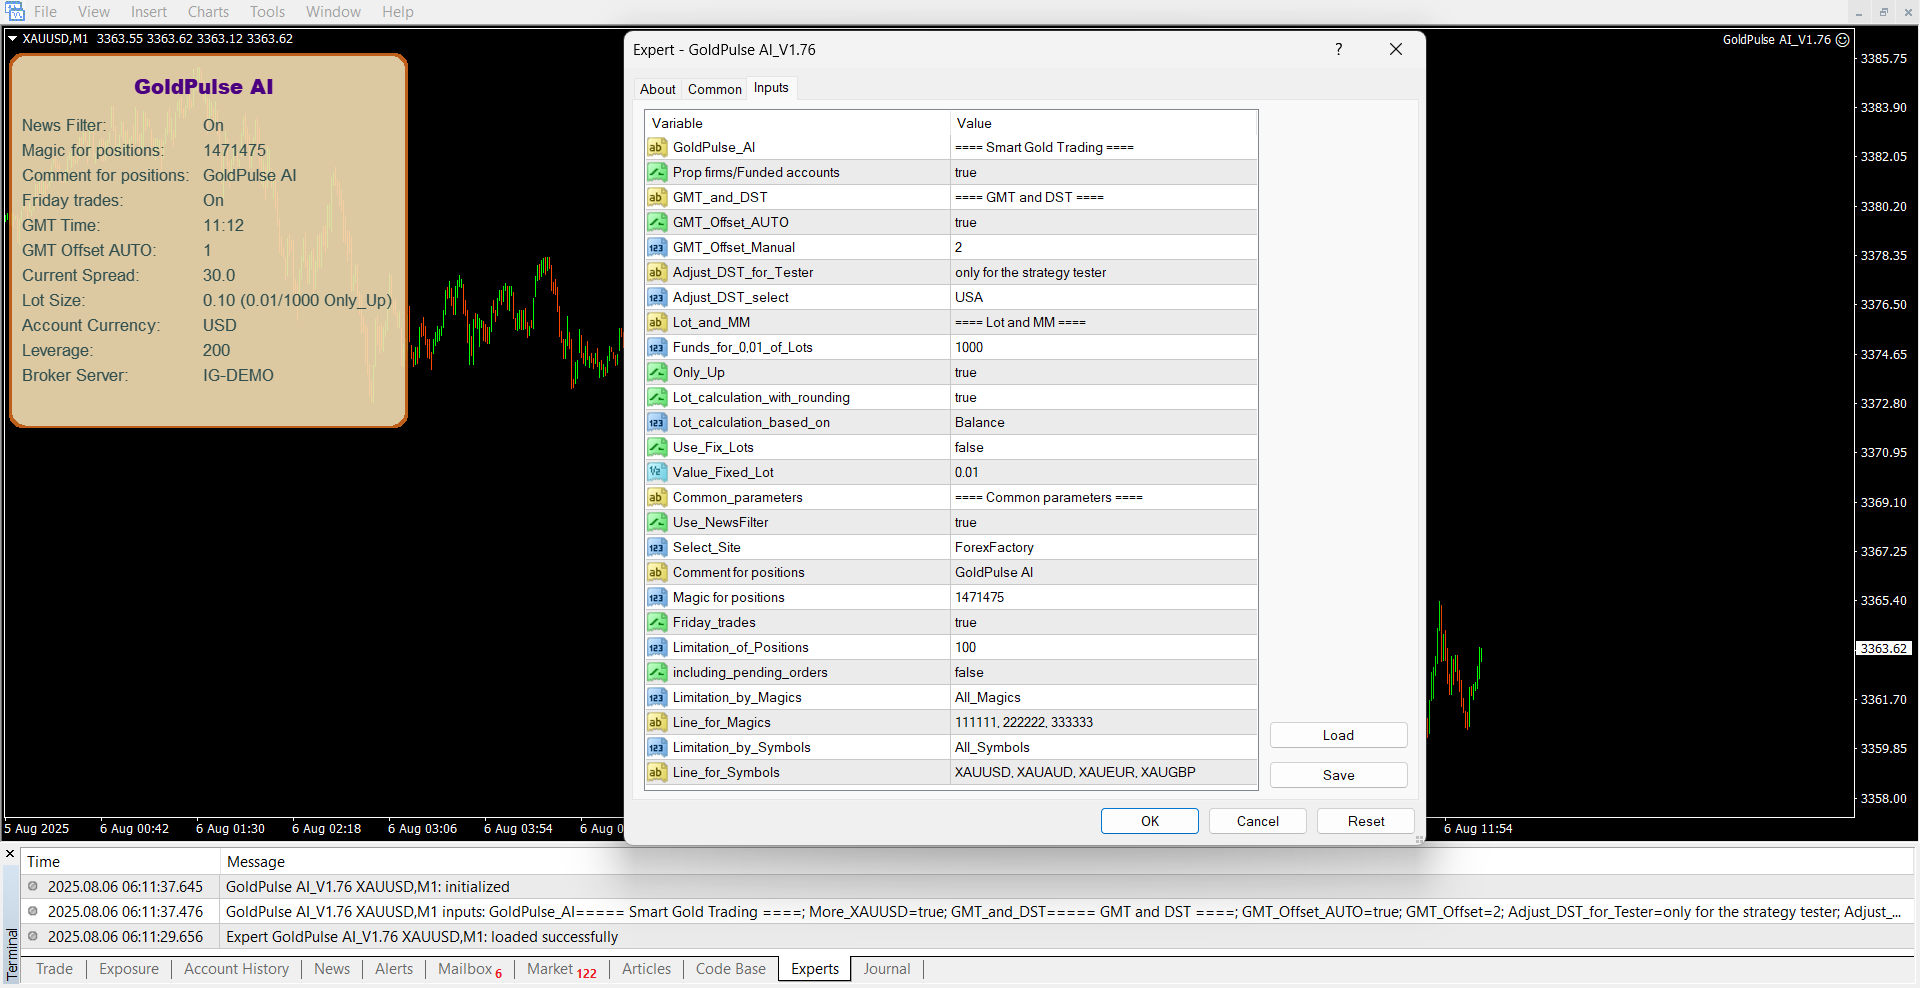The width and height of the screenshot is (1920, 988).
Task: Click the string icon beside GoldPulse_AI variable
Action: [x=656, y=148]
